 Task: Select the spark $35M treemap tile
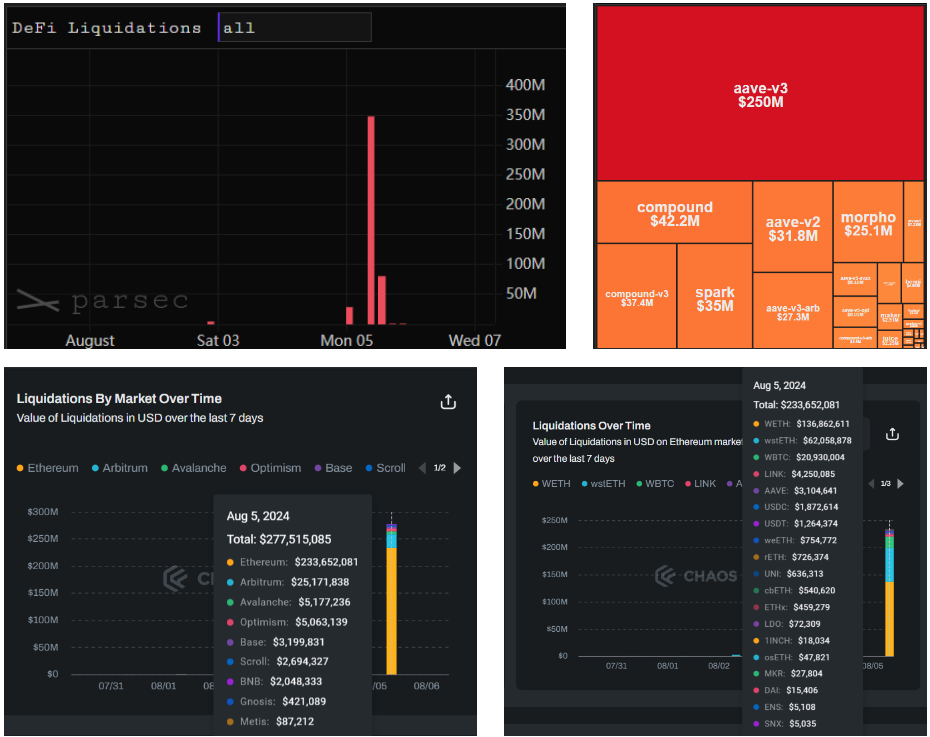coord(714,298)
